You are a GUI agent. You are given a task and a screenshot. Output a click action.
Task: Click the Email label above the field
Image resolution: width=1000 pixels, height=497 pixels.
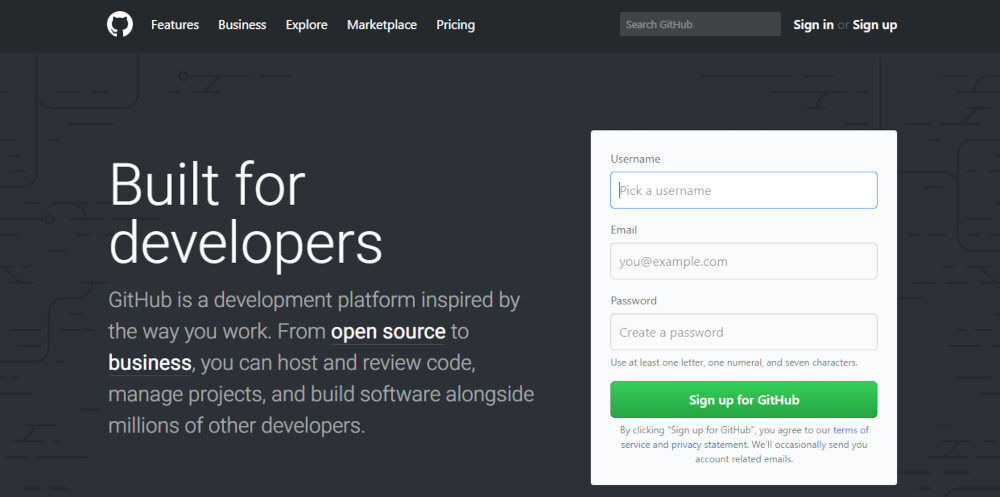click(624, 230)
